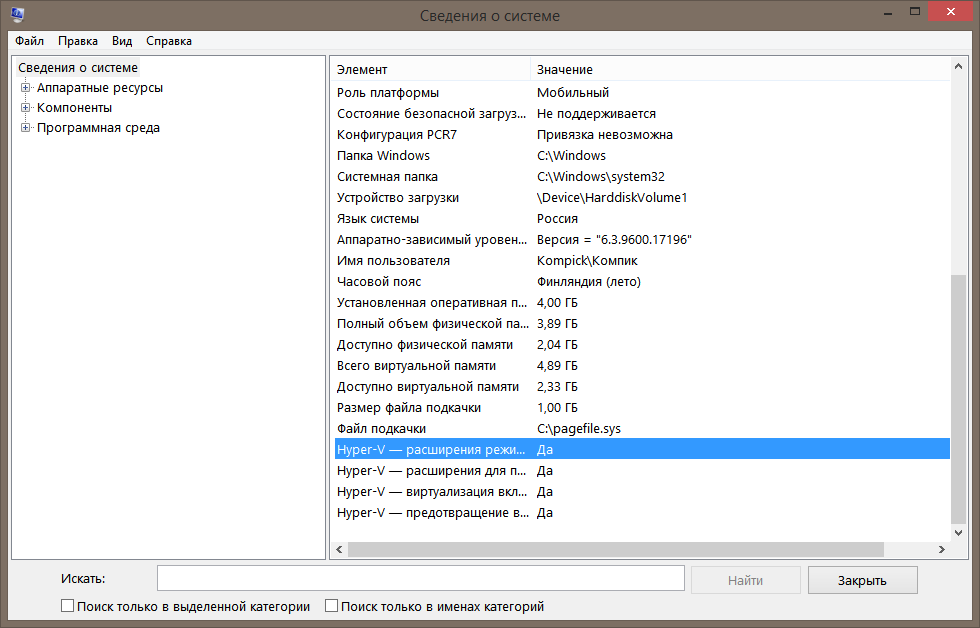Viewport: 980px width, 628px height.
Task: Enable Поиск только в выделенной категории checkbox
Action: [x=68, y=606]
